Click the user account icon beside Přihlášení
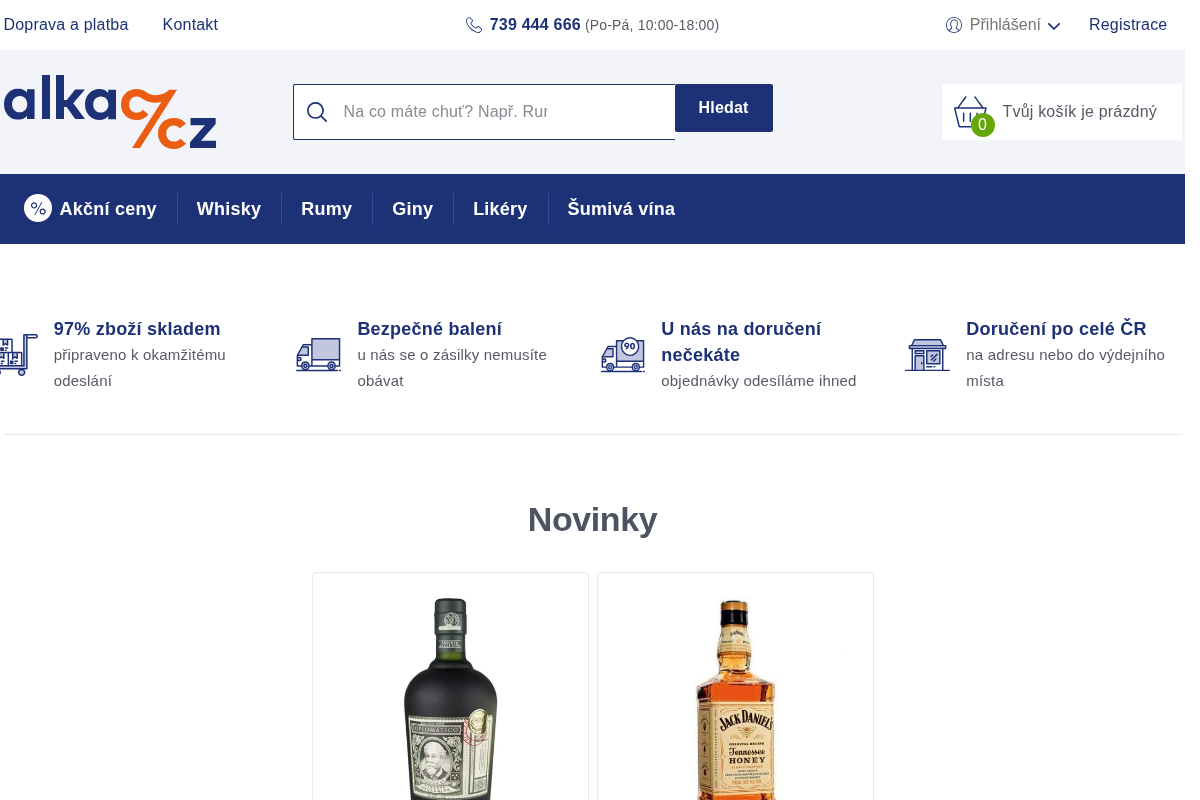The width and height of the screenshot is (1200, 800). click(954, 25)
